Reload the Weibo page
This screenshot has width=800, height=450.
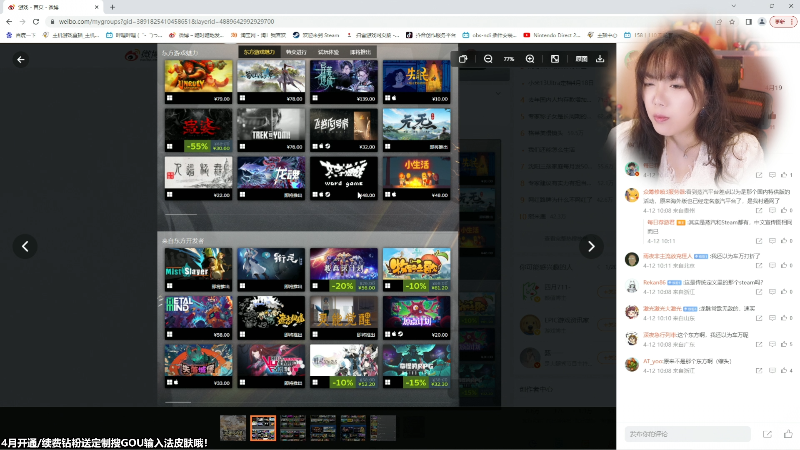(36, 21)
